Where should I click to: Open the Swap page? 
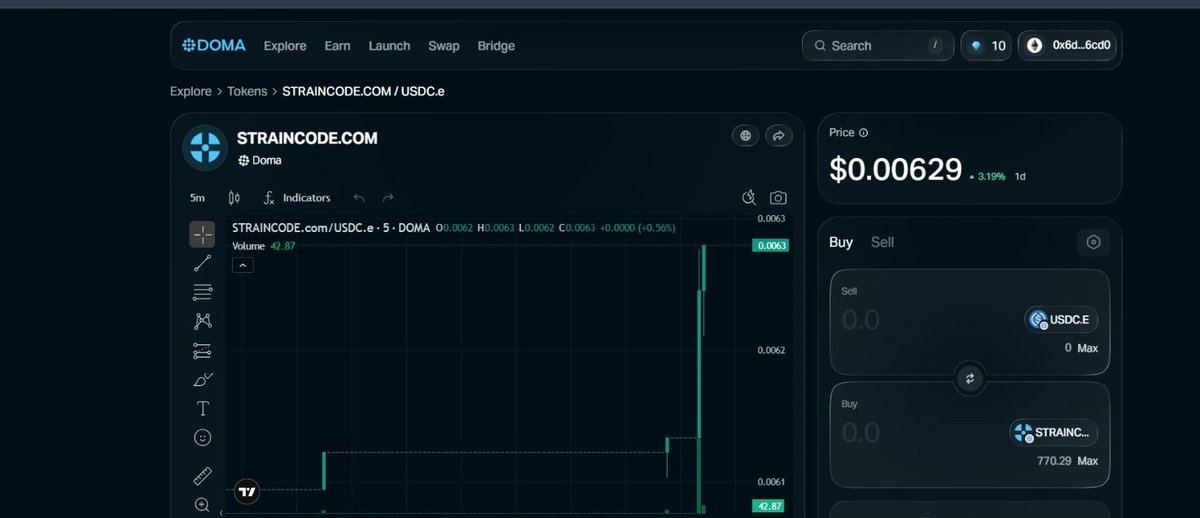[444, 46]
